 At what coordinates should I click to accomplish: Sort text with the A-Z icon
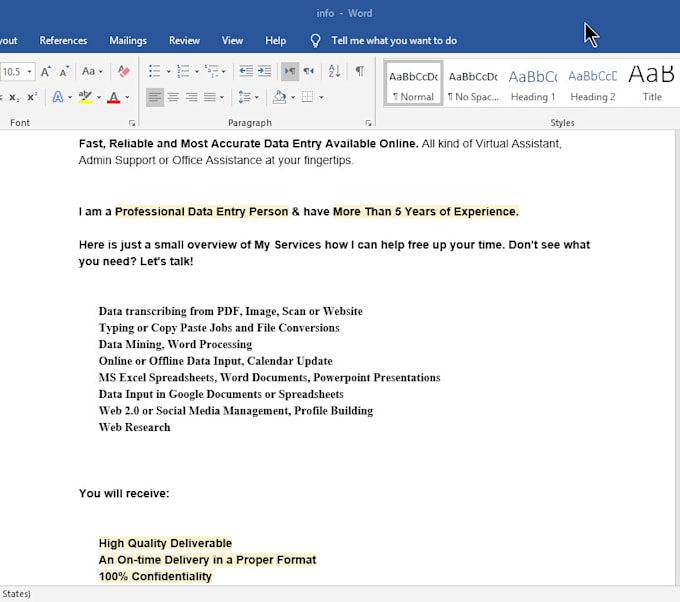[x=334, y=71]
